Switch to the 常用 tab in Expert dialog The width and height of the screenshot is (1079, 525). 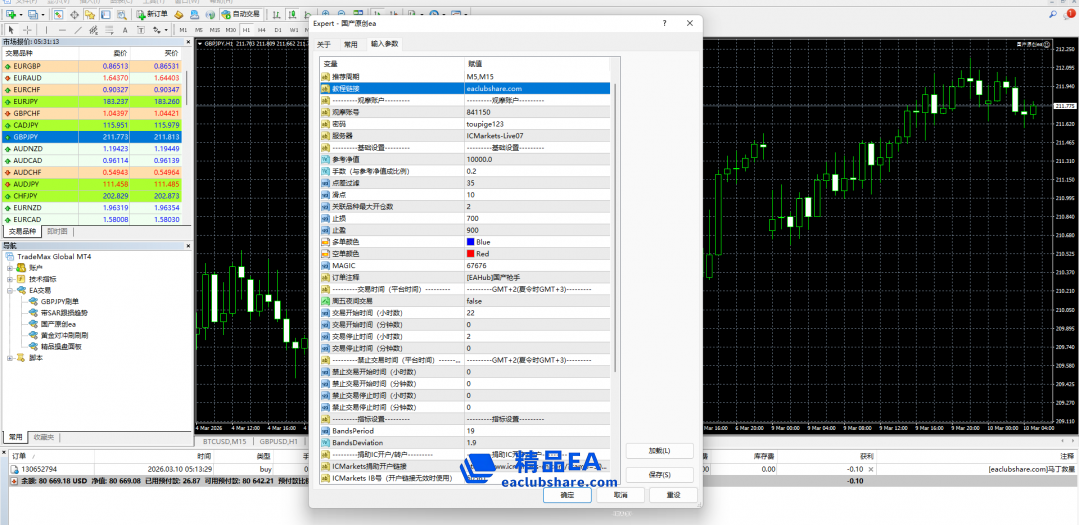click(x=350, y=44)
